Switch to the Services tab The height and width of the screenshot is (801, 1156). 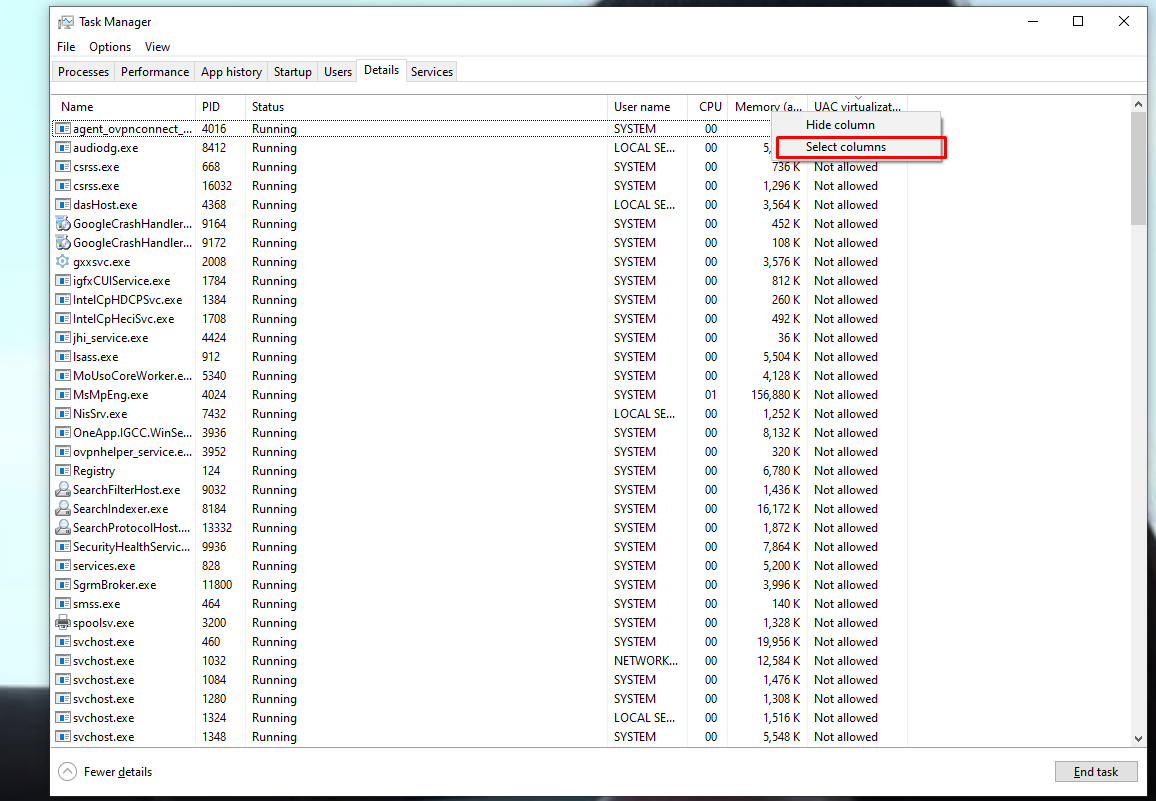point(432,72)
